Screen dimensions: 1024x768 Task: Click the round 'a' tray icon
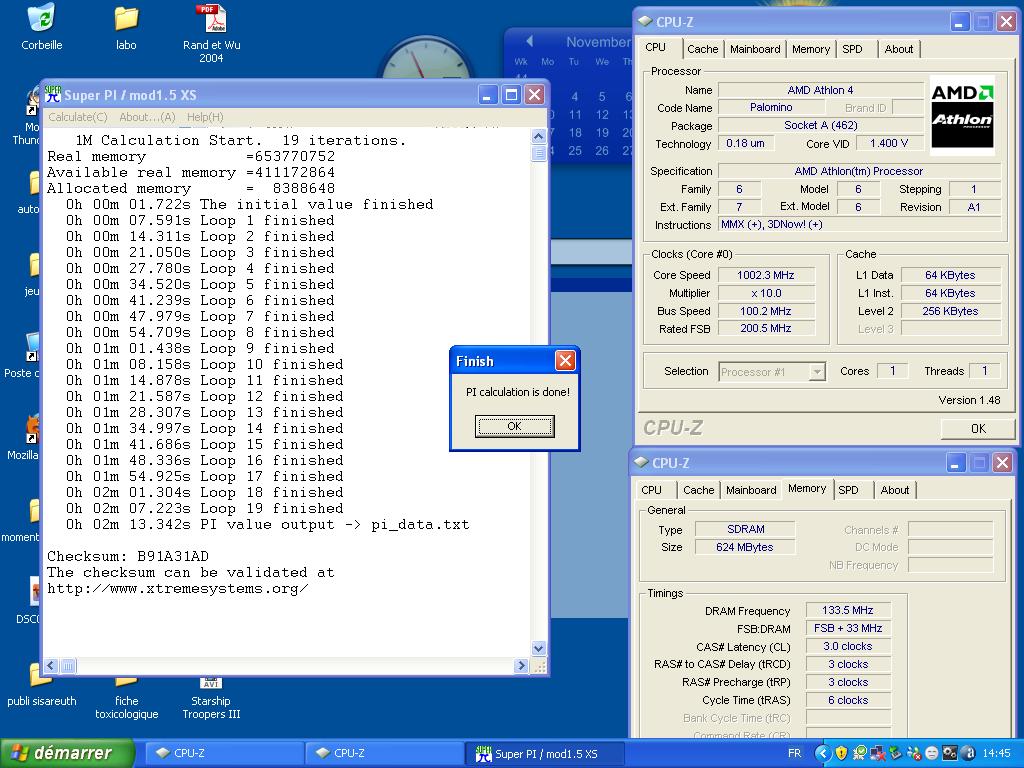(x=968, y=753)
